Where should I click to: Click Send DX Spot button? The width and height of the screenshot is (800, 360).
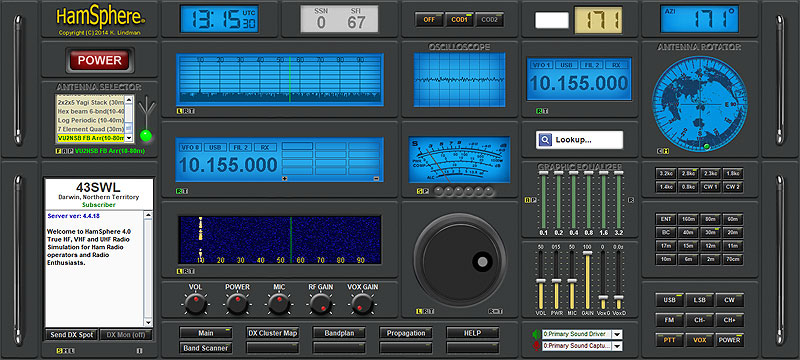click(x=71, y=335)
